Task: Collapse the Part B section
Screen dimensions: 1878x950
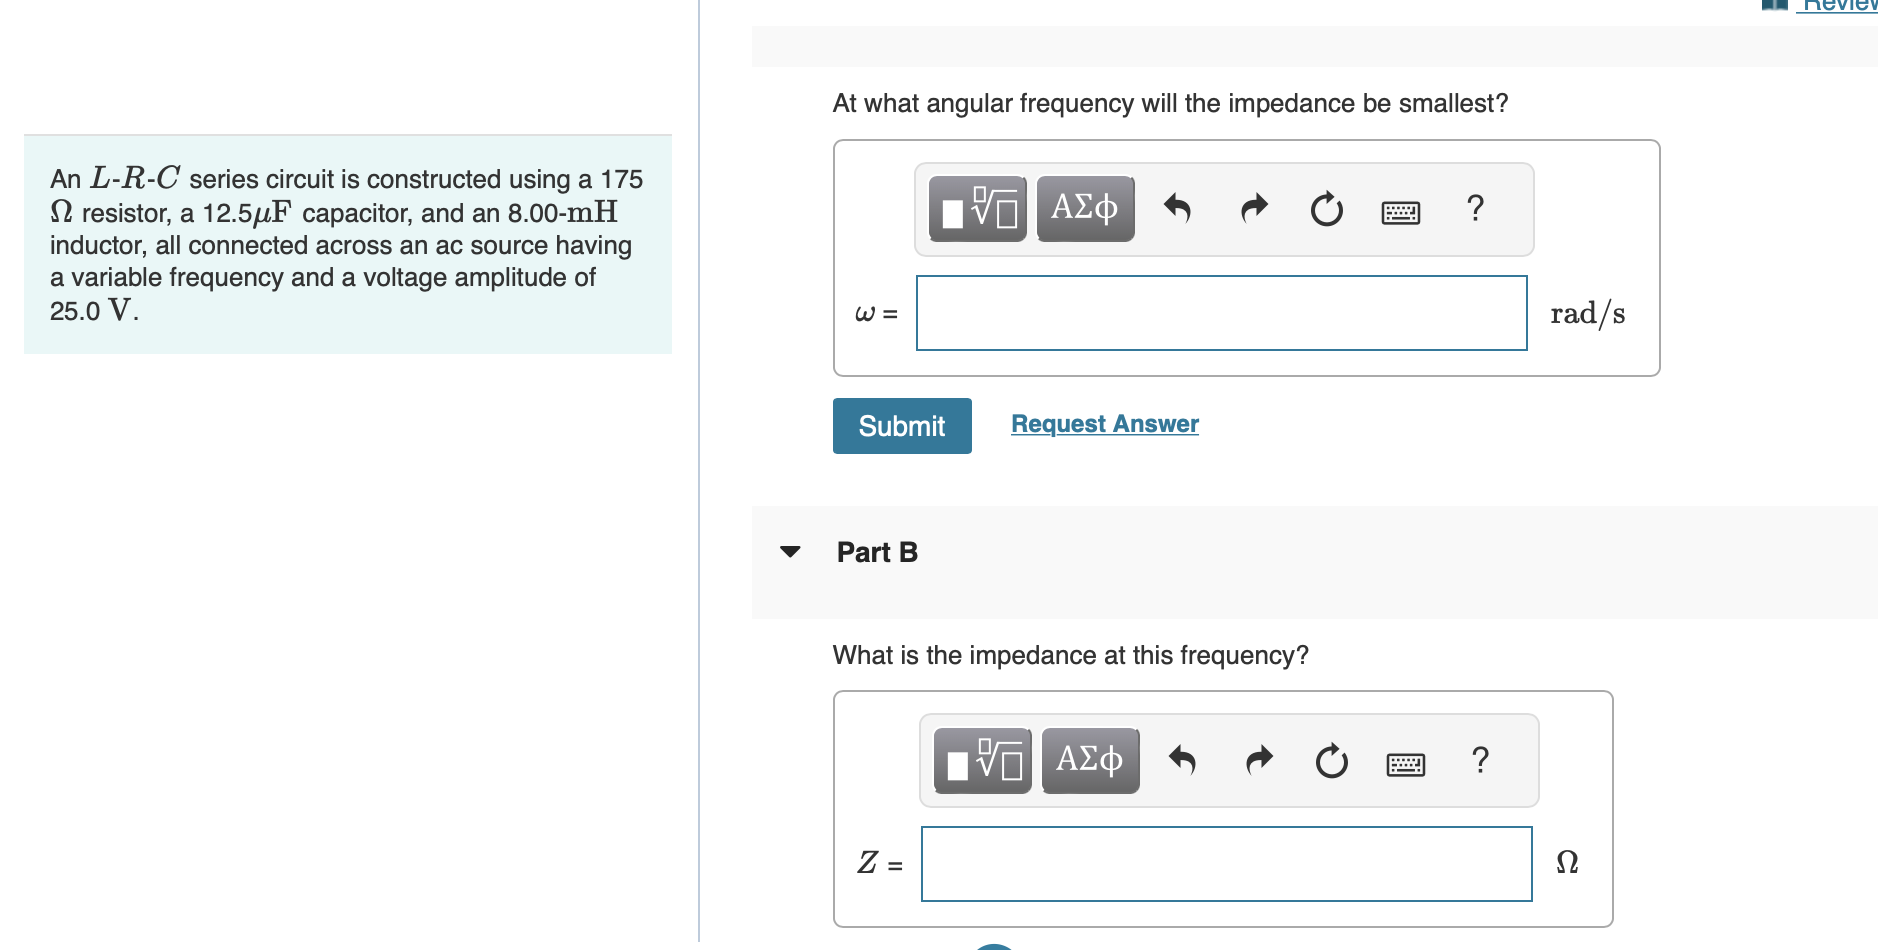Action: 790,551
